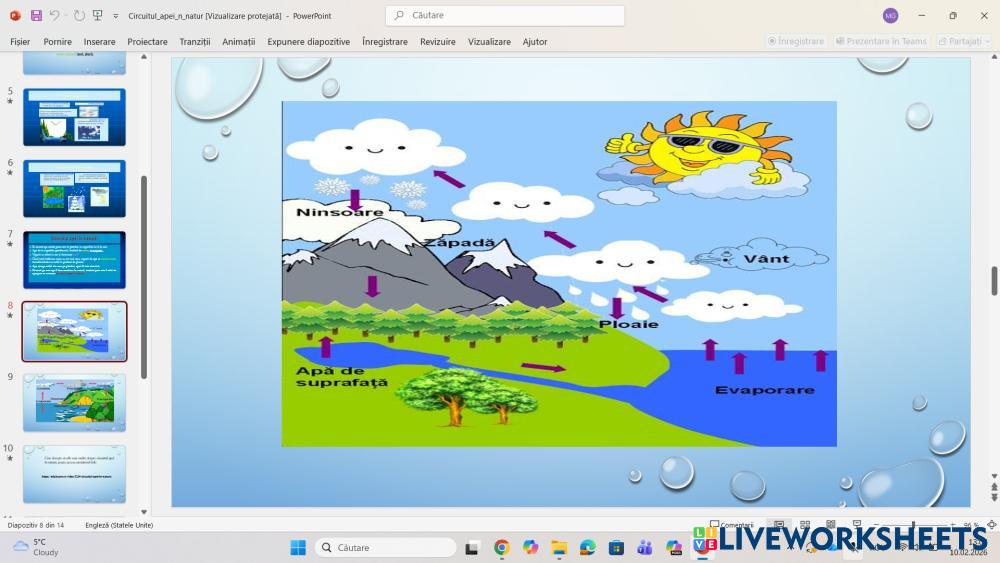The image size is (1000, 563).
Task: Start presentation from beginning icon
Action: point(97,16)
